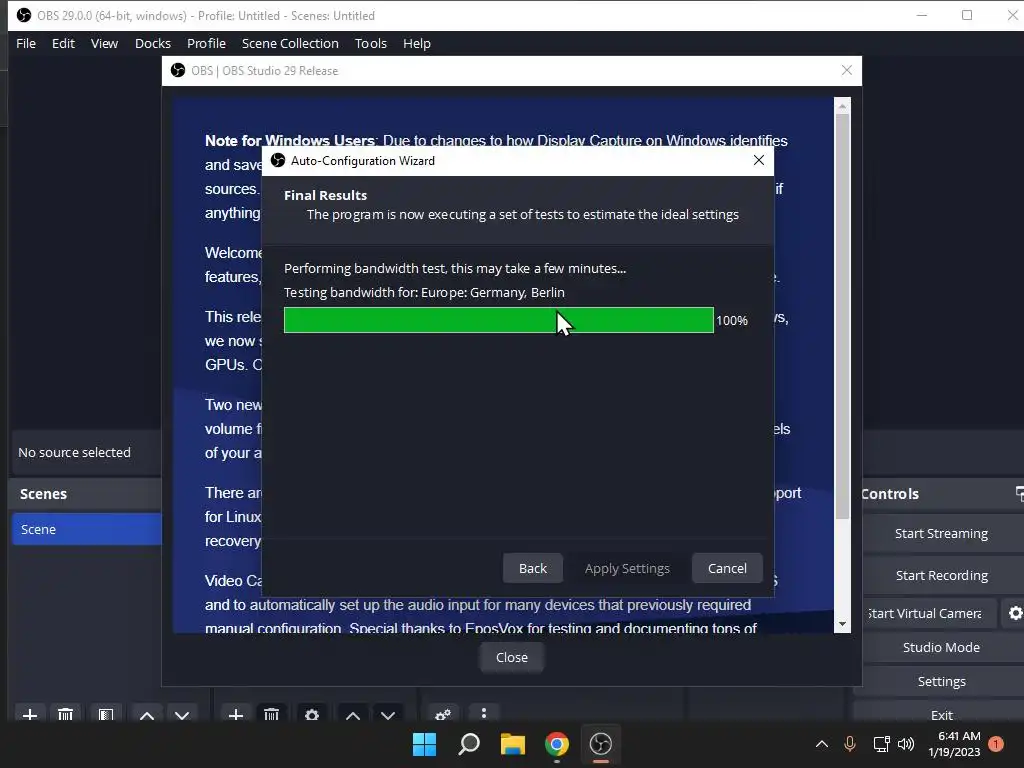Close the OBS Studio 29 Release window X

846,70
